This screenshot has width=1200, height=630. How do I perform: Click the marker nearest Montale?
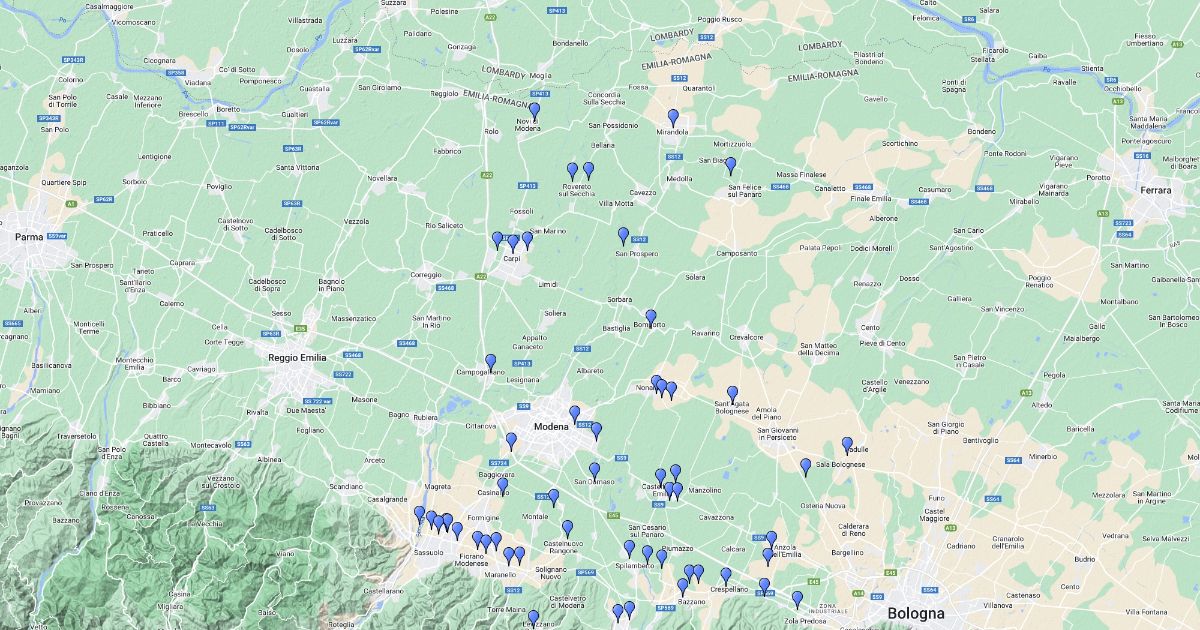pos(553,498)
